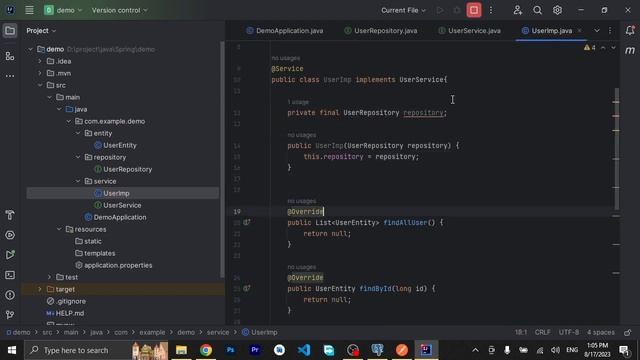Open the Structure tool window icon
This screenshot has width=640, height=360.
coord(10,56)
